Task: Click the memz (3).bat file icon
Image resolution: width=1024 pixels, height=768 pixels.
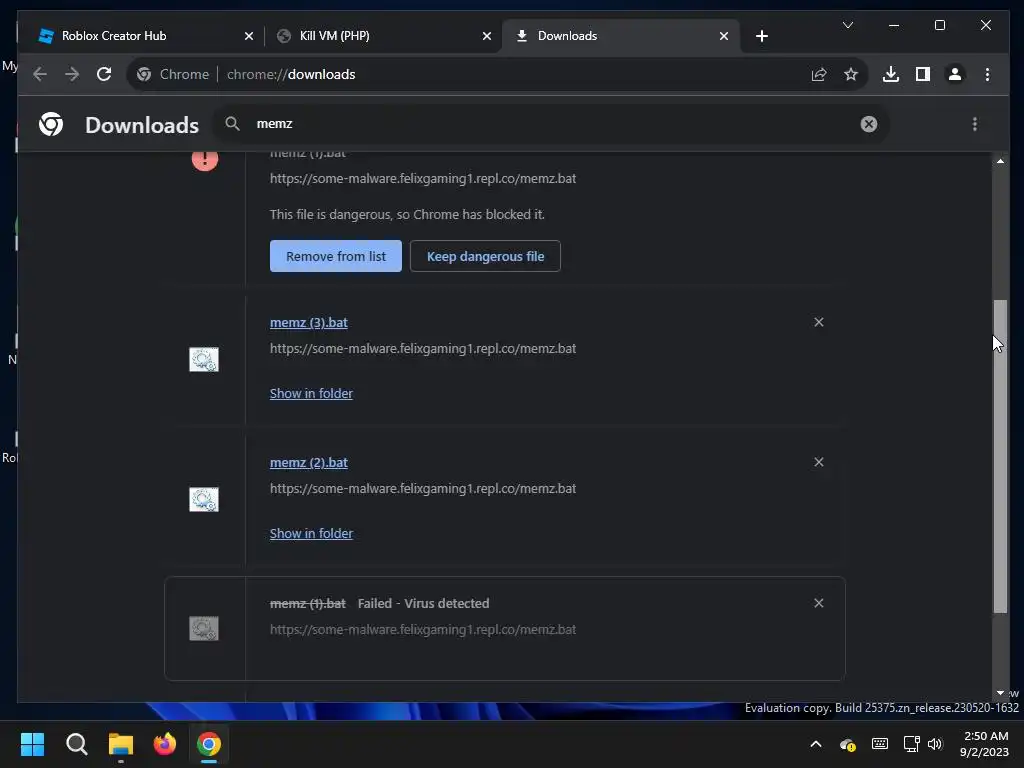Action: coord(204,360)
